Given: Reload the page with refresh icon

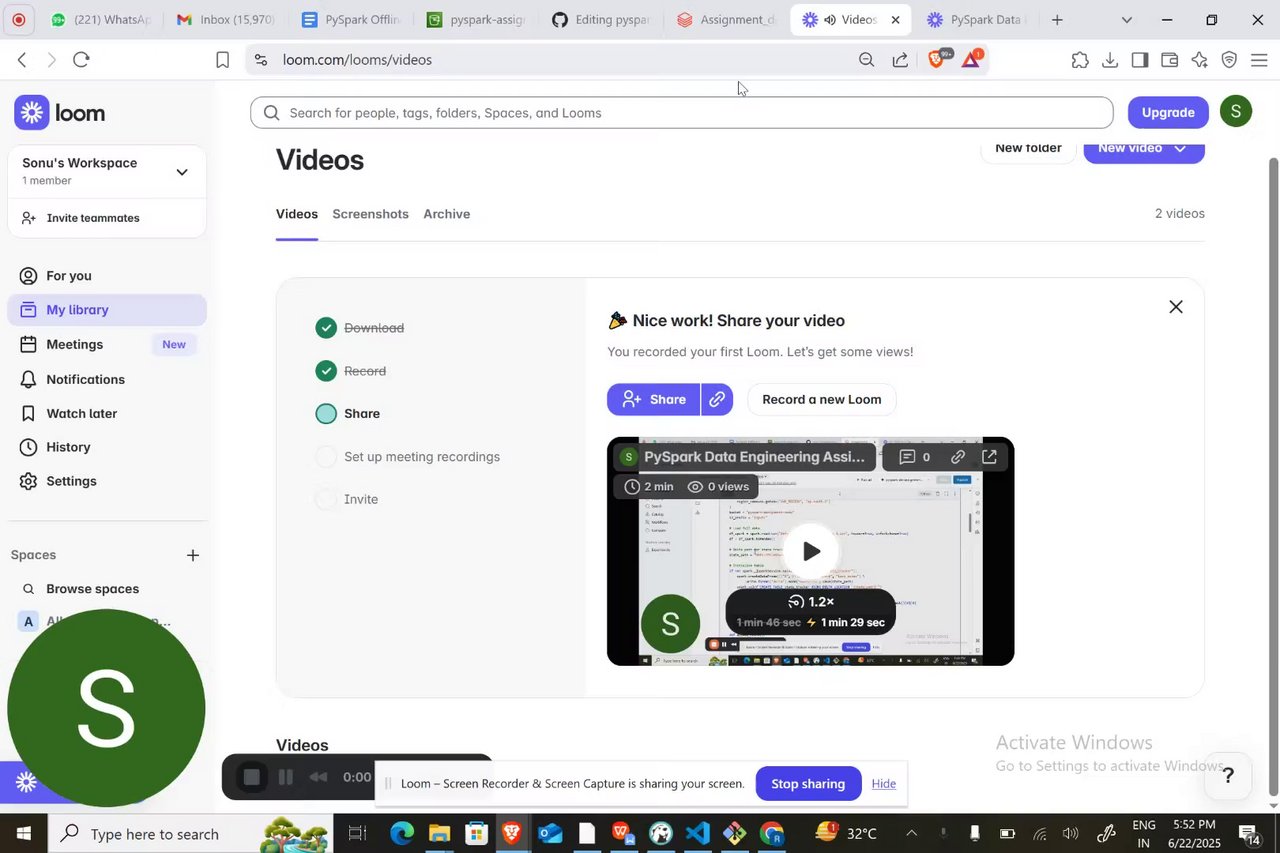Looking at the screenshot, I should tap(82, 60).
